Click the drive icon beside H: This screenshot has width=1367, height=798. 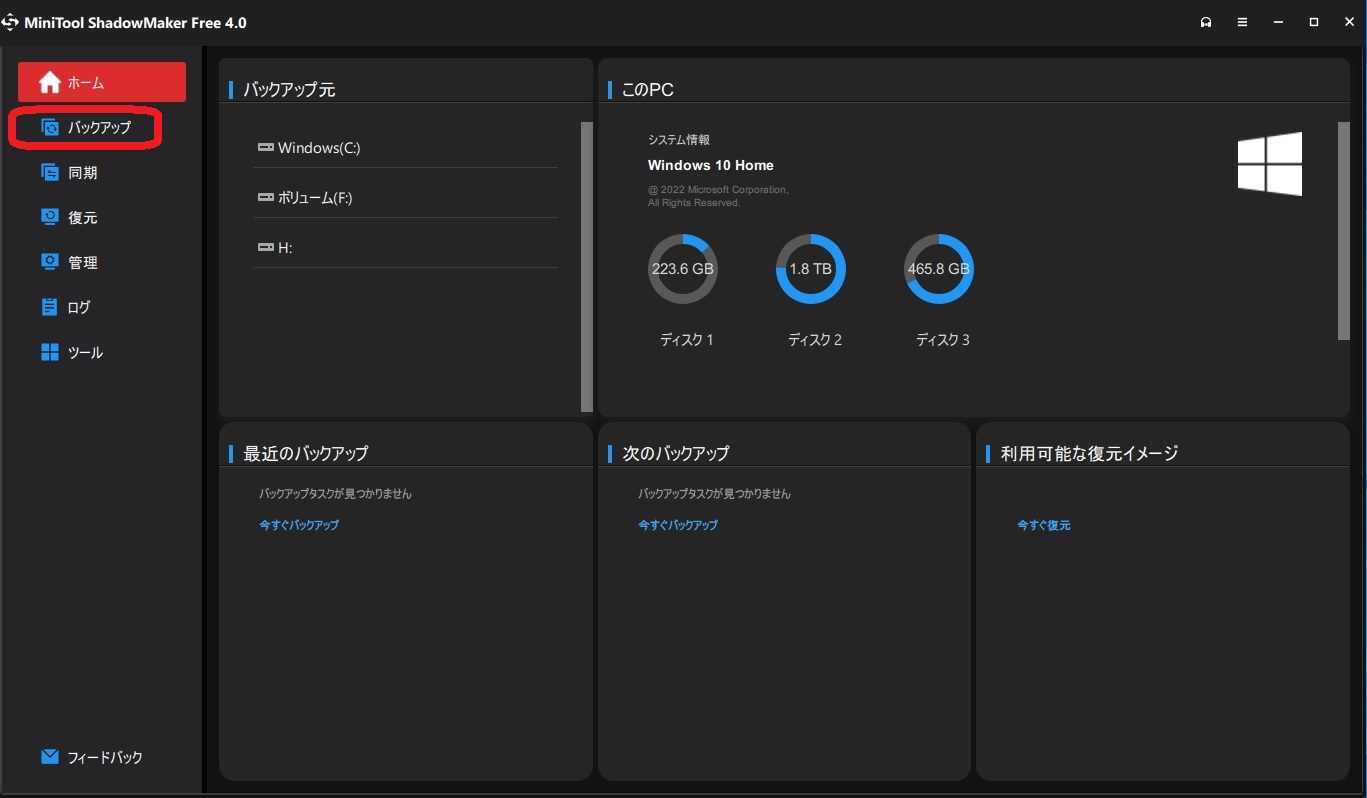[265, 247]
